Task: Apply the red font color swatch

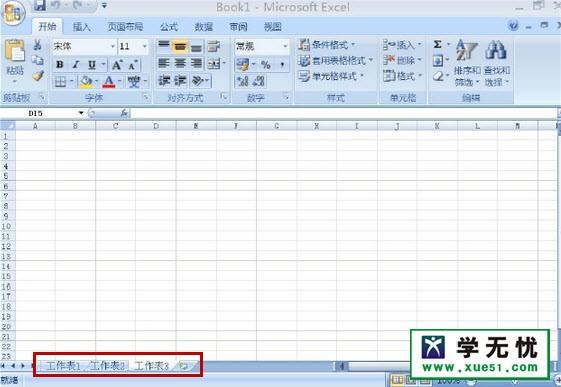Action: coord(109,82)
